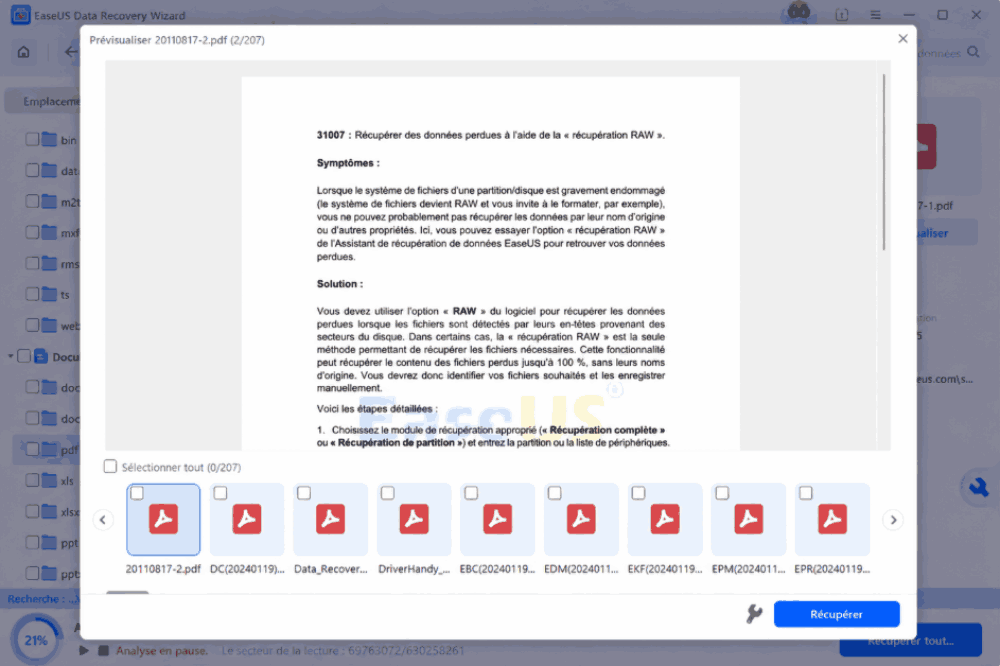Preview the DriverHandy PDF thumbnail

point(414,519)
